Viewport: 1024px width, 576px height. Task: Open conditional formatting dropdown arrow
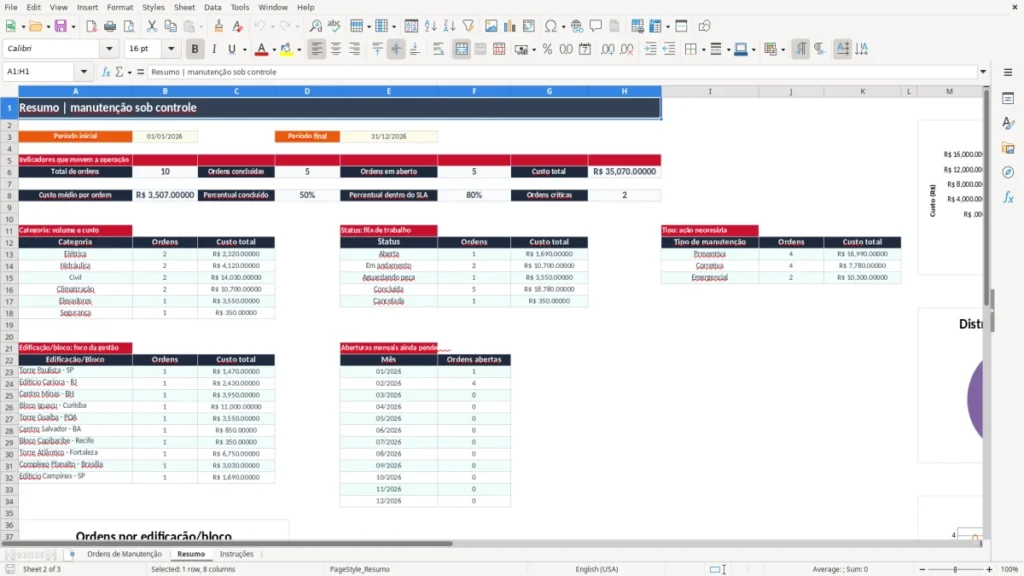tap(783, 50)
